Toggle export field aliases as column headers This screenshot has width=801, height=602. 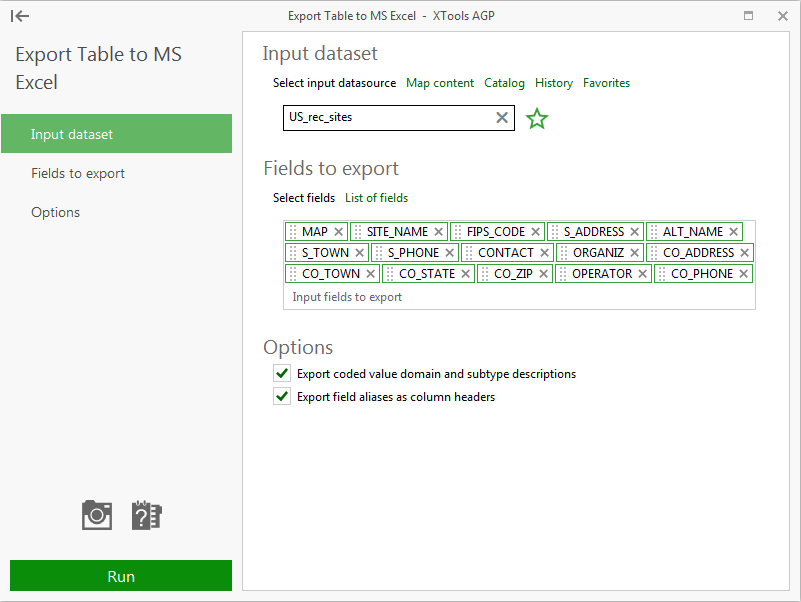pyautogui.click(x=282, y=397)
